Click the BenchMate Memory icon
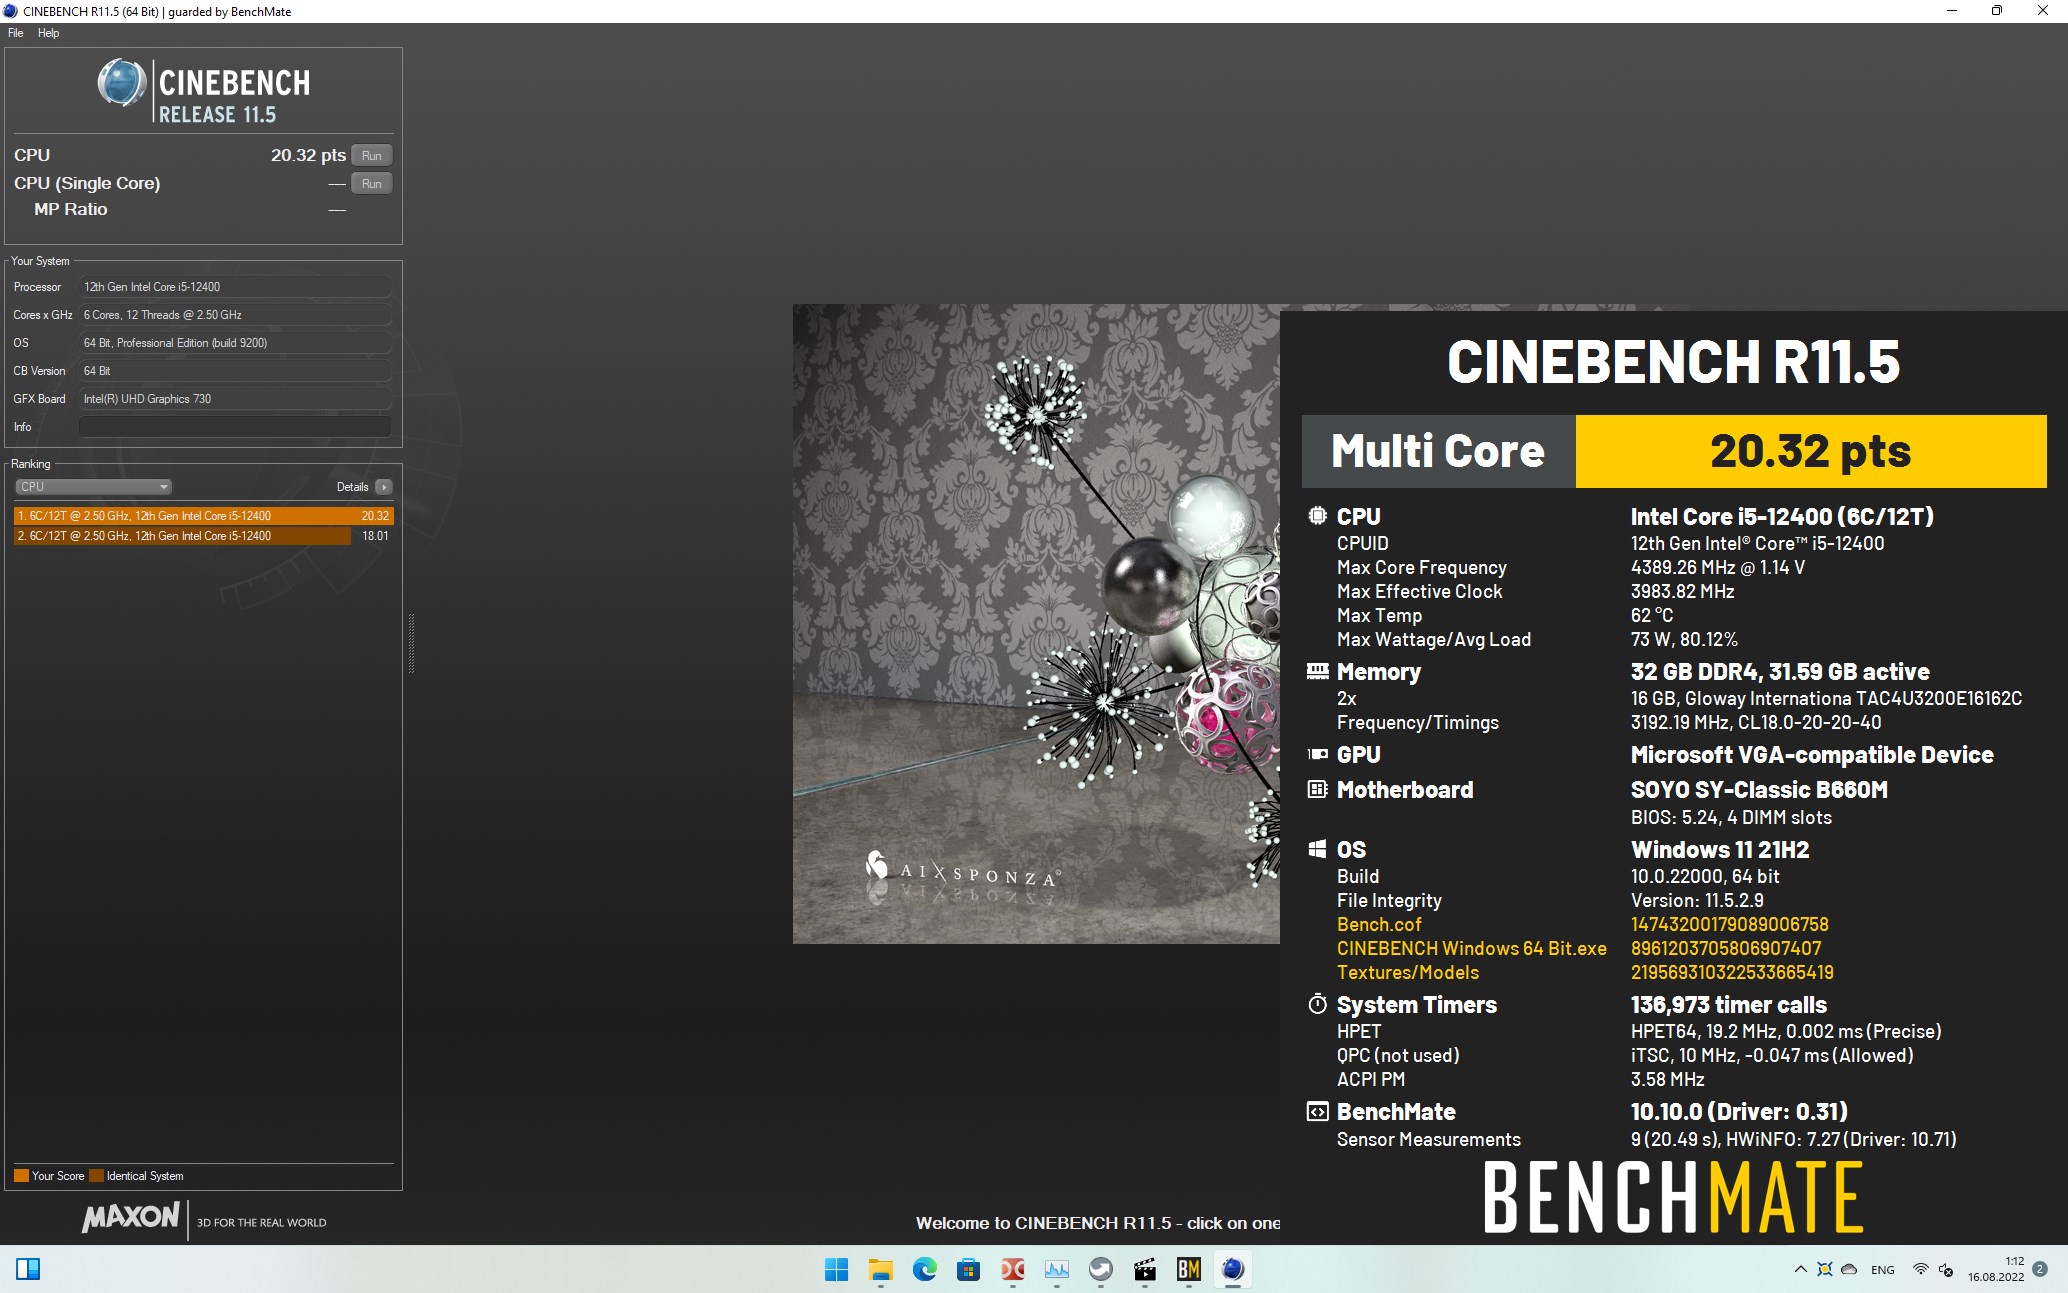The image size is (2068, 1293). [1317, 671]
